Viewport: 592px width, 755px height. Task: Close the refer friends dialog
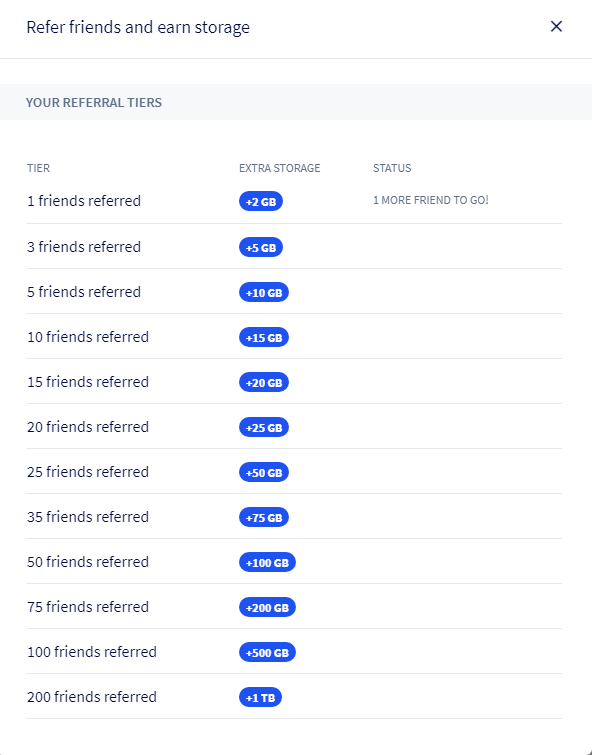tap(556, 26)
